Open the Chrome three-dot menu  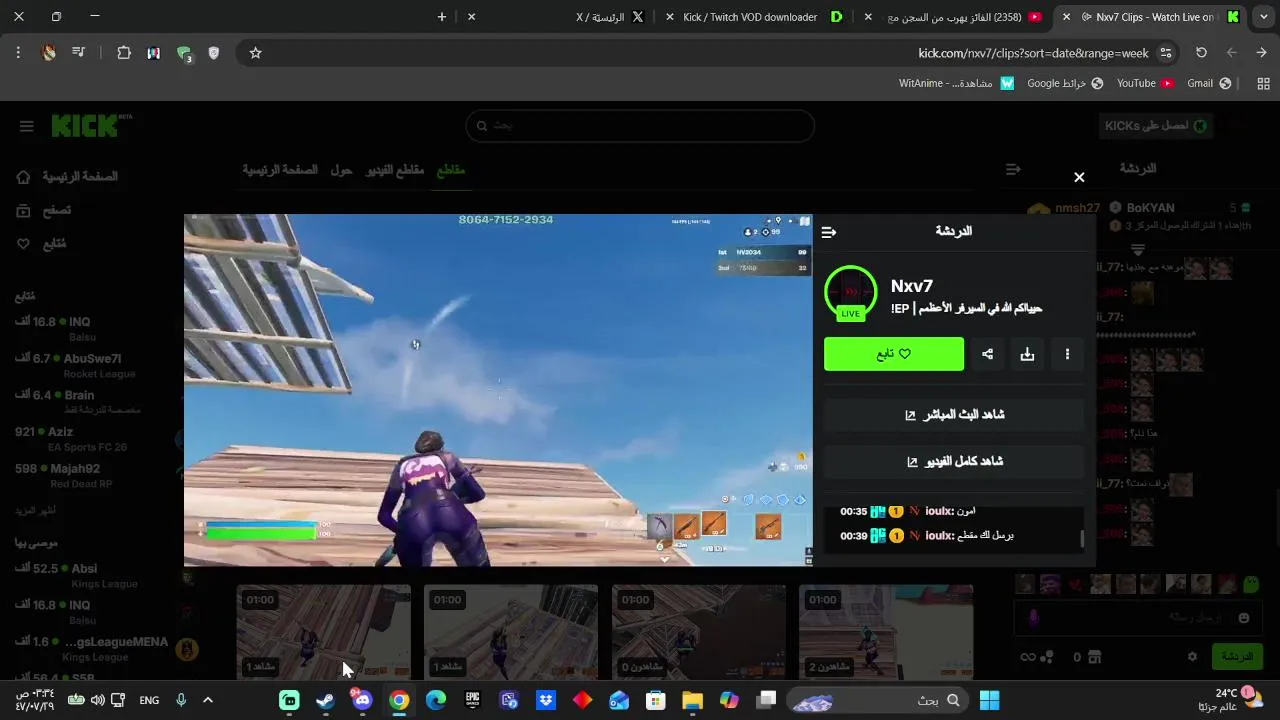18,53
